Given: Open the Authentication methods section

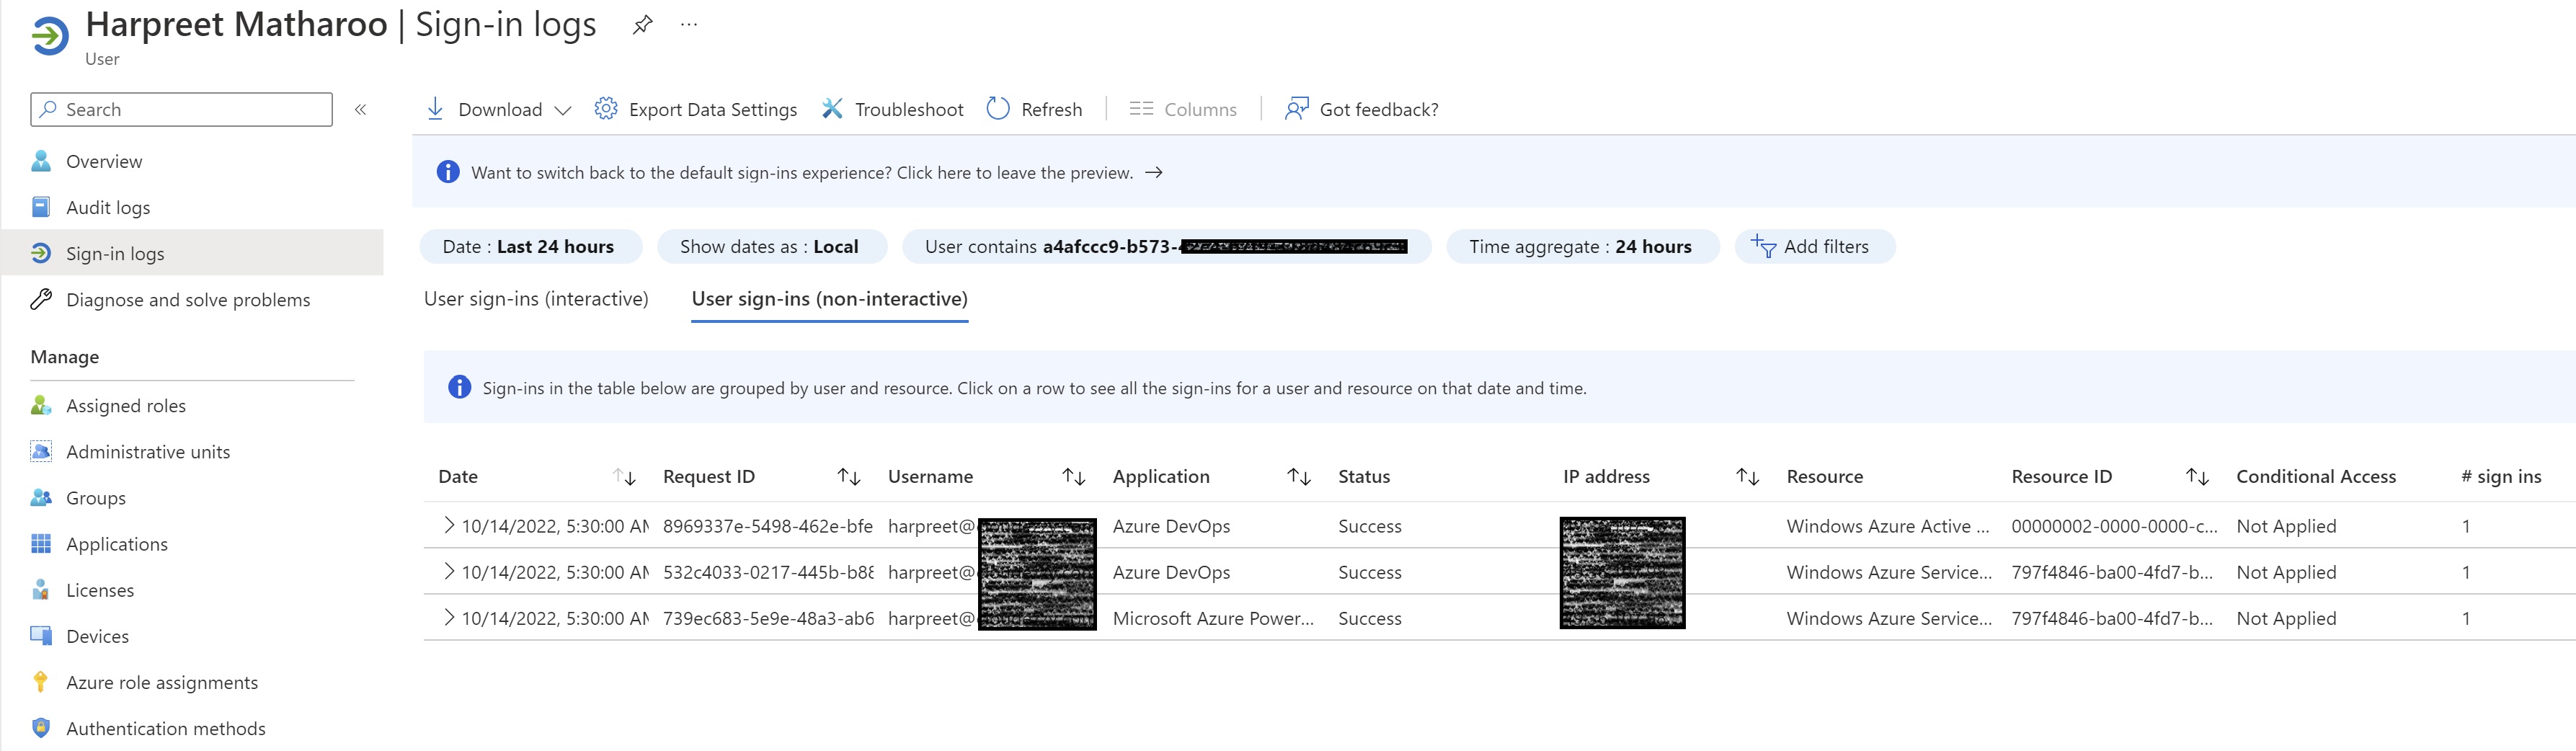Looking at the screenshot, I should 165,728.
